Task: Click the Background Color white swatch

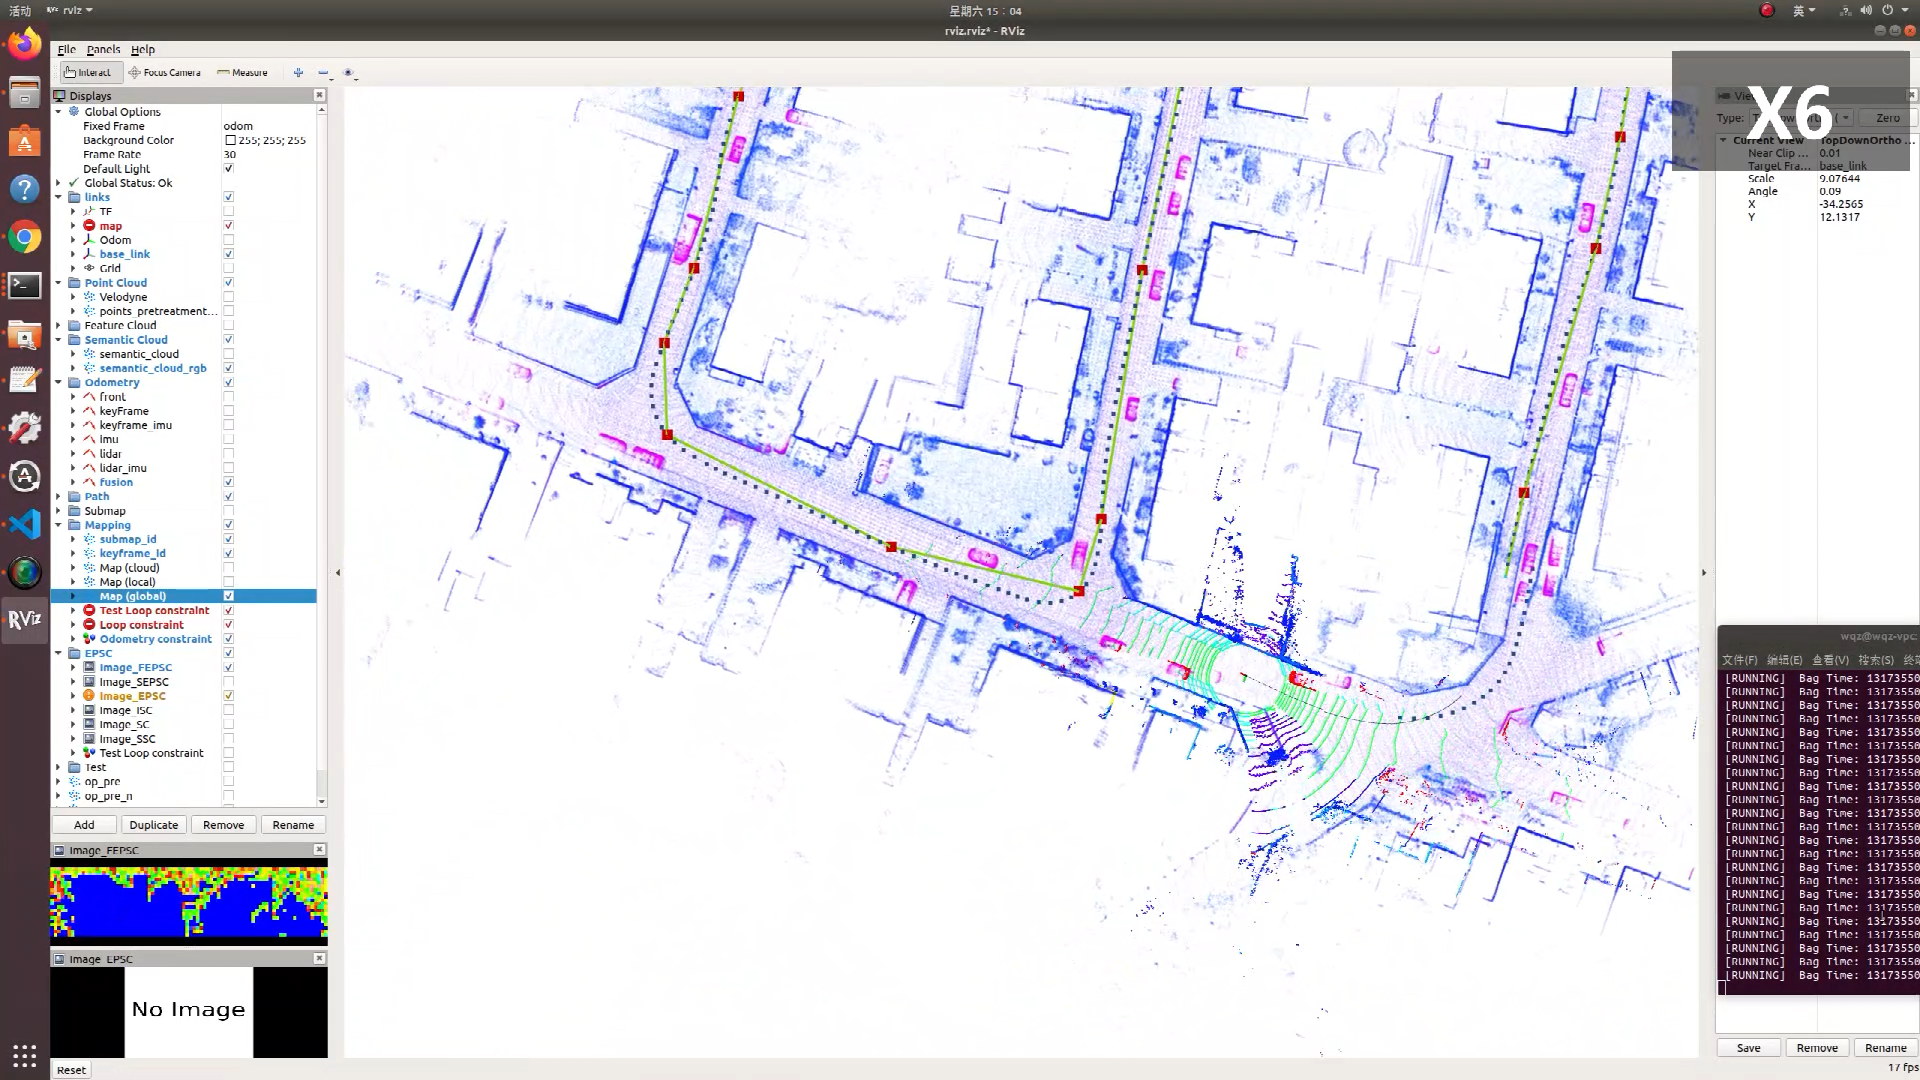Action: [230, 141]
